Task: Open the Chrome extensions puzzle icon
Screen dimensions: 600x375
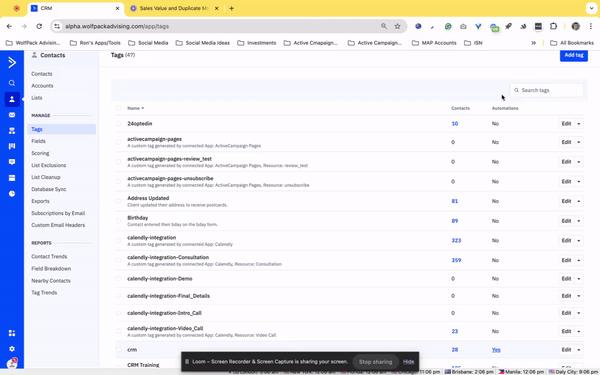Action: pos(553,26)
